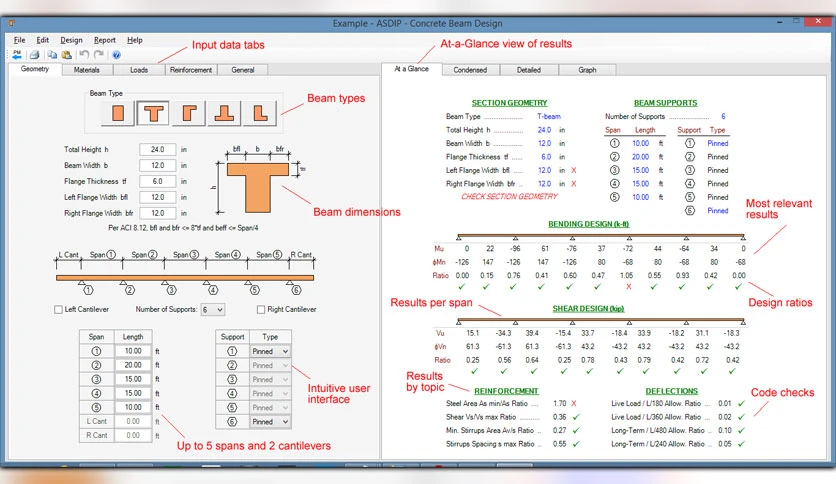
Task: Switch to the Materials tab
Action: click(87, 70)
